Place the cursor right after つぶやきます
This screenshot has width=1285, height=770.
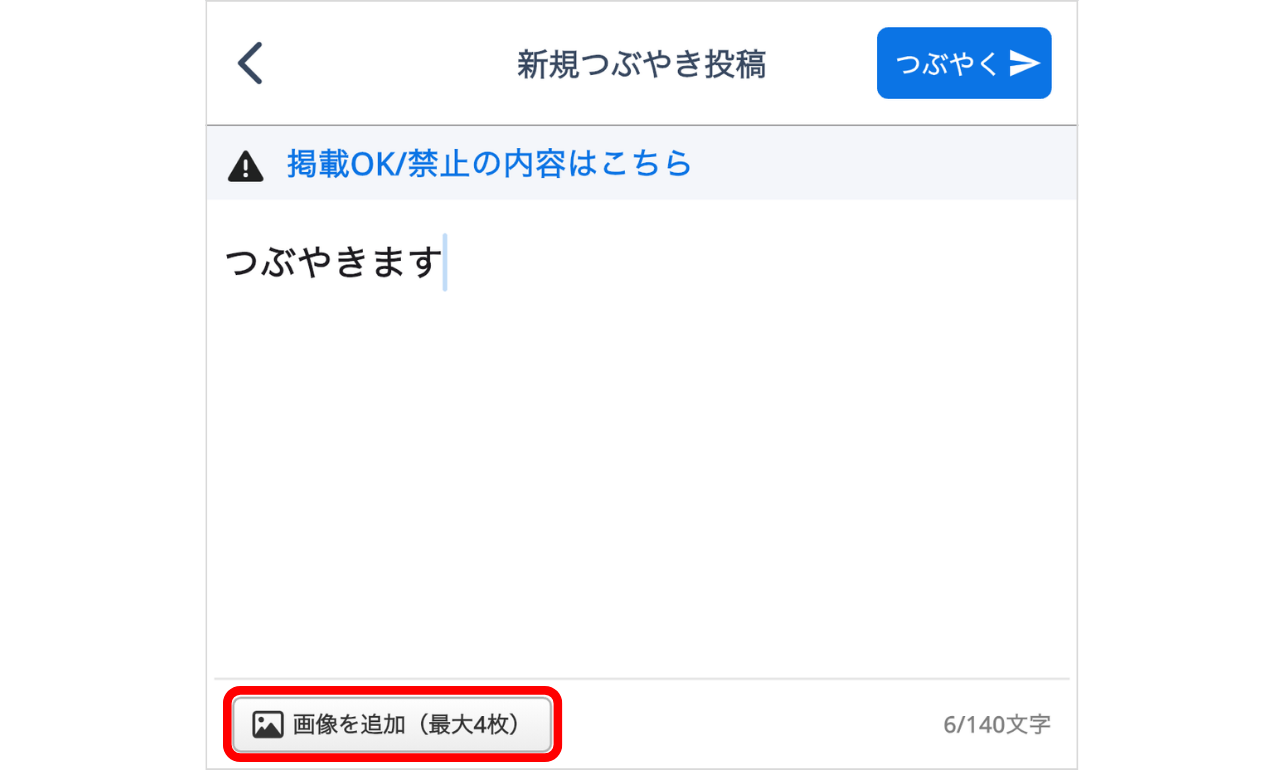pyautogui.click(x=444, y=263)
